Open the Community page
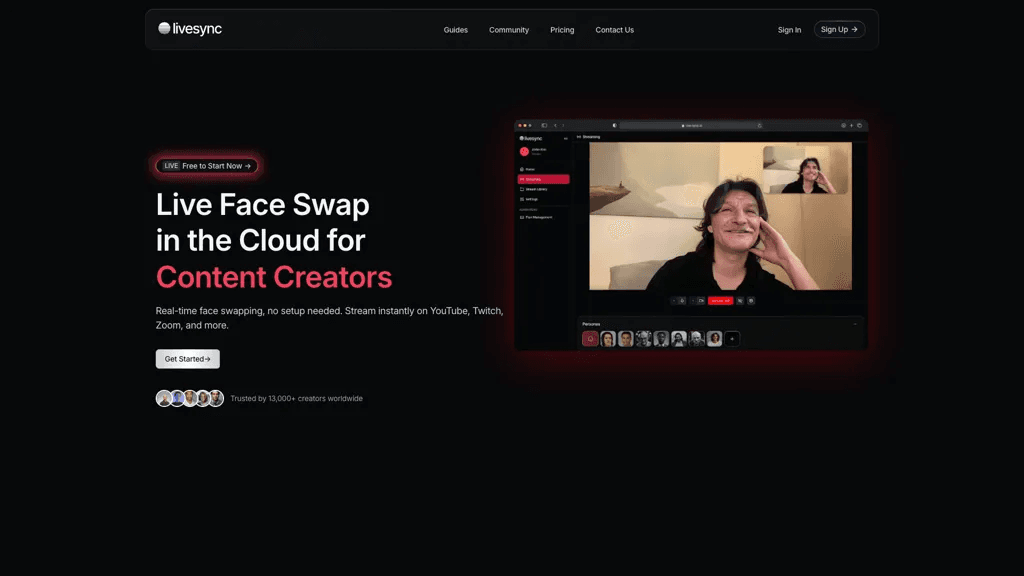1024x576 pixels. [509, 30]
